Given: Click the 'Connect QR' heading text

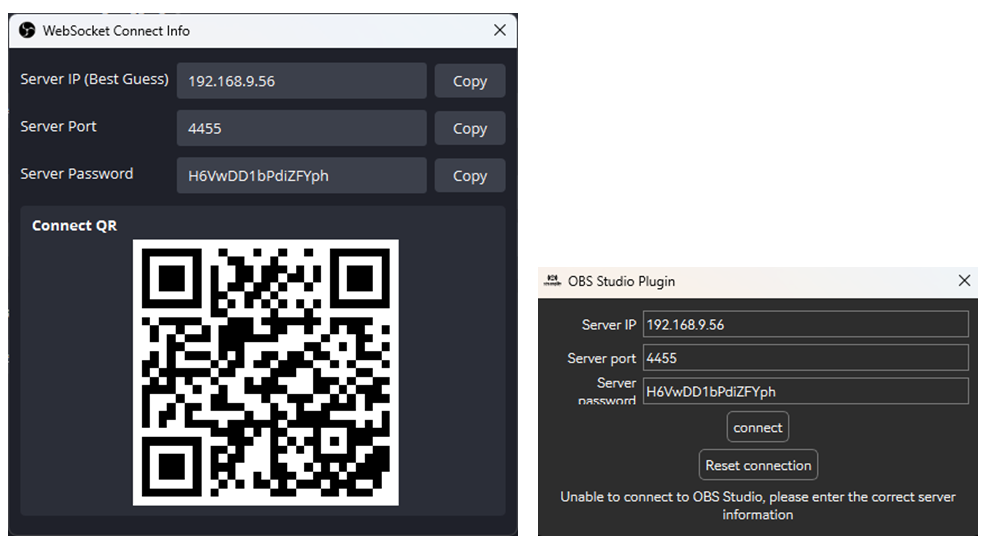Looking at the screenshot, I should [x=74, y=226].
